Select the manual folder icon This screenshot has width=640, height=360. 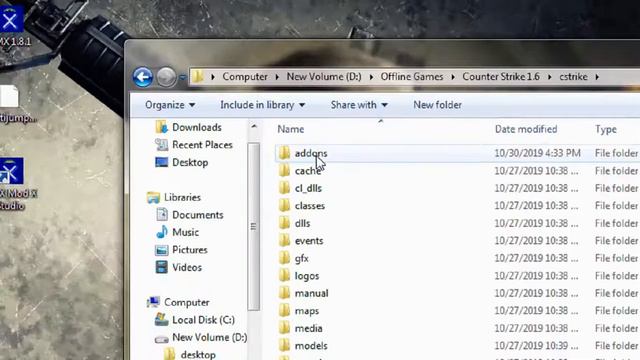coord(284,293)
